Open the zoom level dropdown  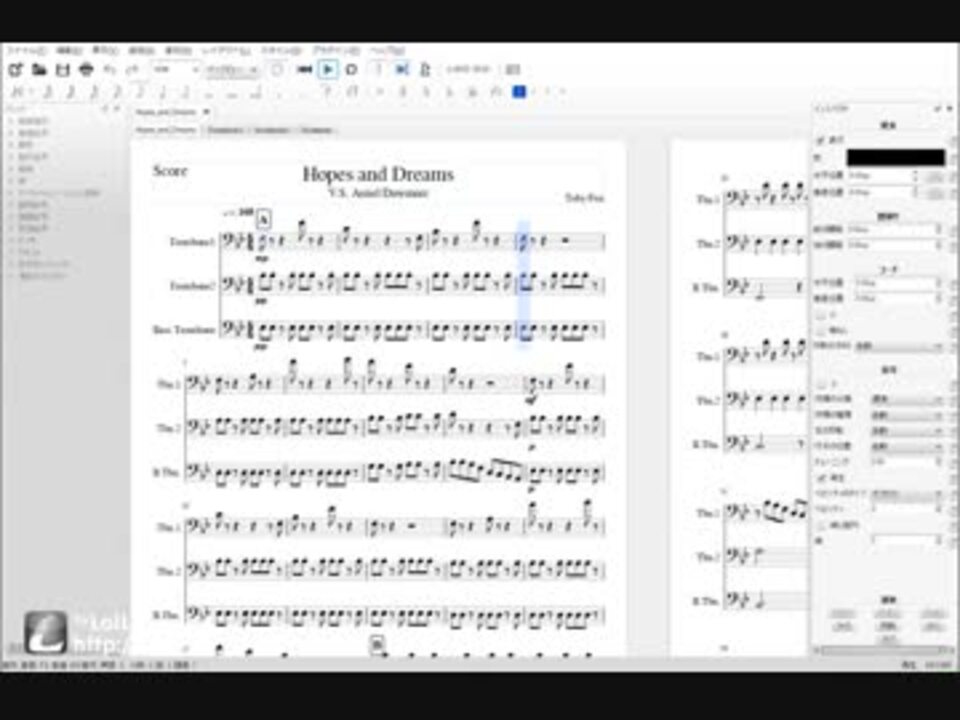[x=176, y=70]
